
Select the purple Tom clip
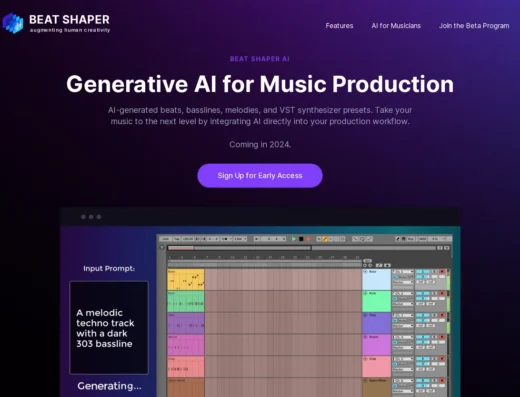186,323
